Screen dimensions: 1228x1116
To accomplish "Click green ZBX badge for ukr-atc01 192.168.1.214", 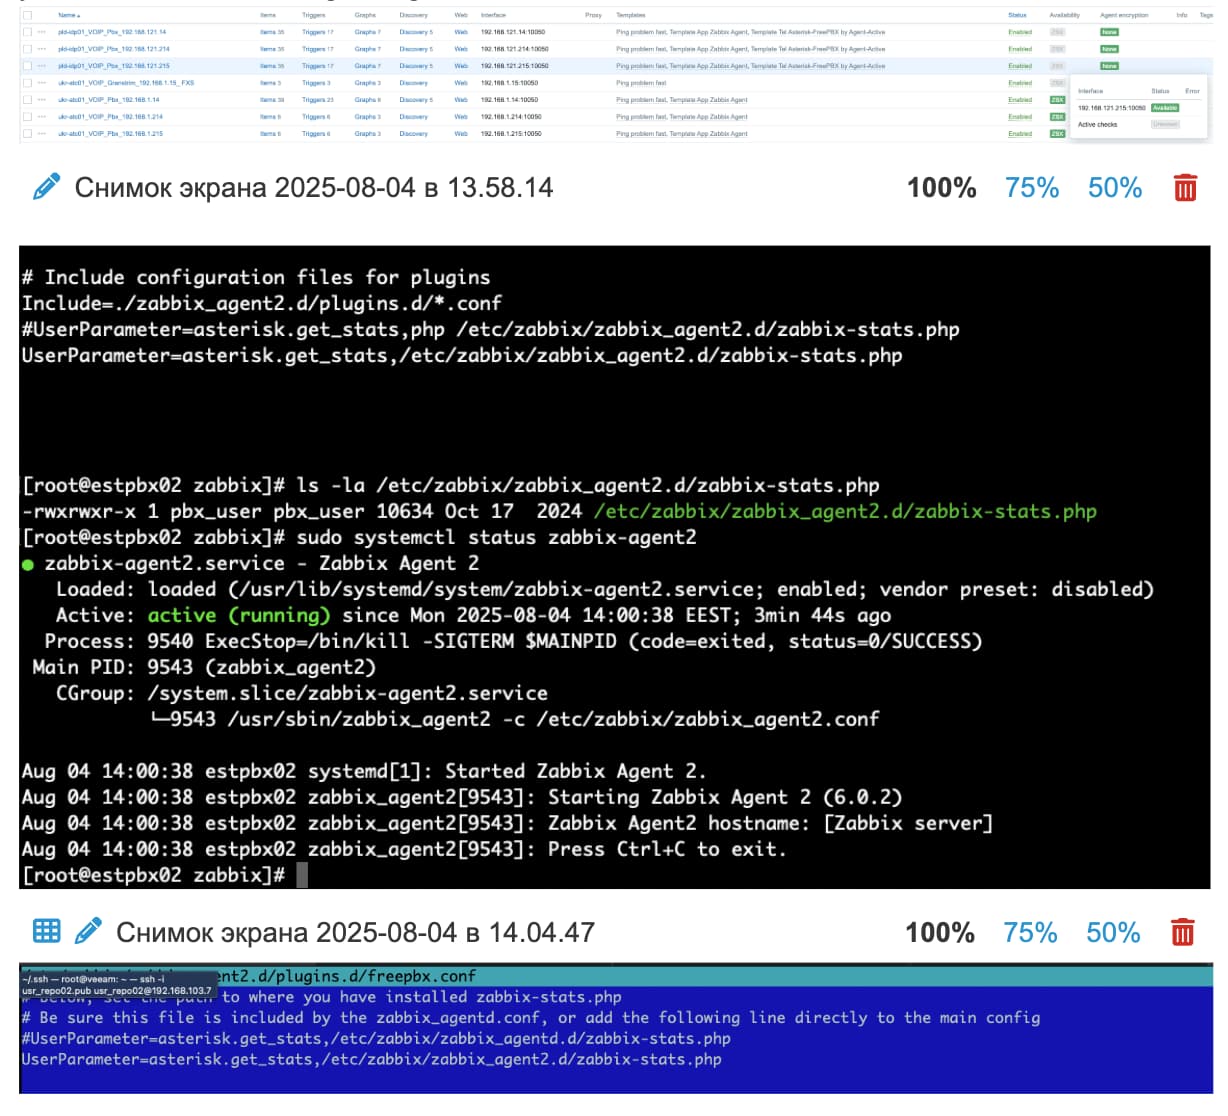I will point(1057,117).
